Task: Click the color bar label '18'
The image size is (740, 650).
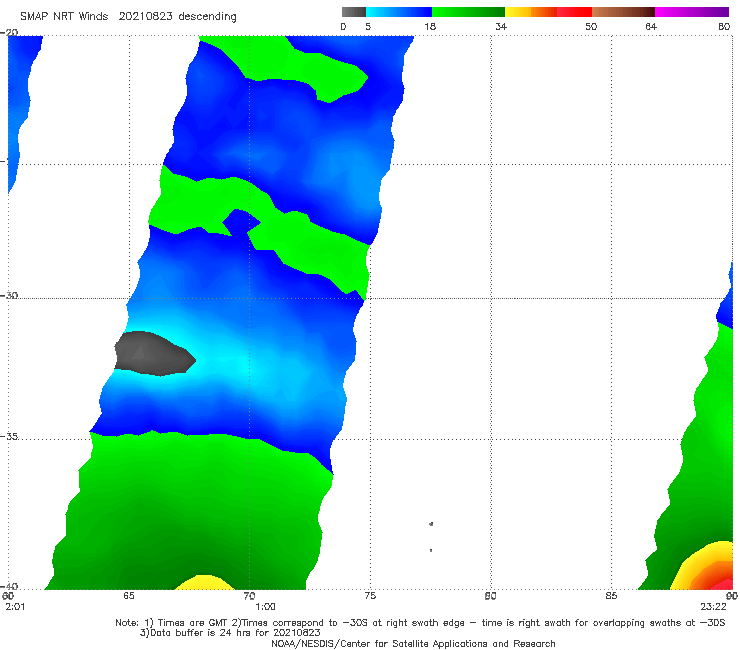Action: pos(430,26)
